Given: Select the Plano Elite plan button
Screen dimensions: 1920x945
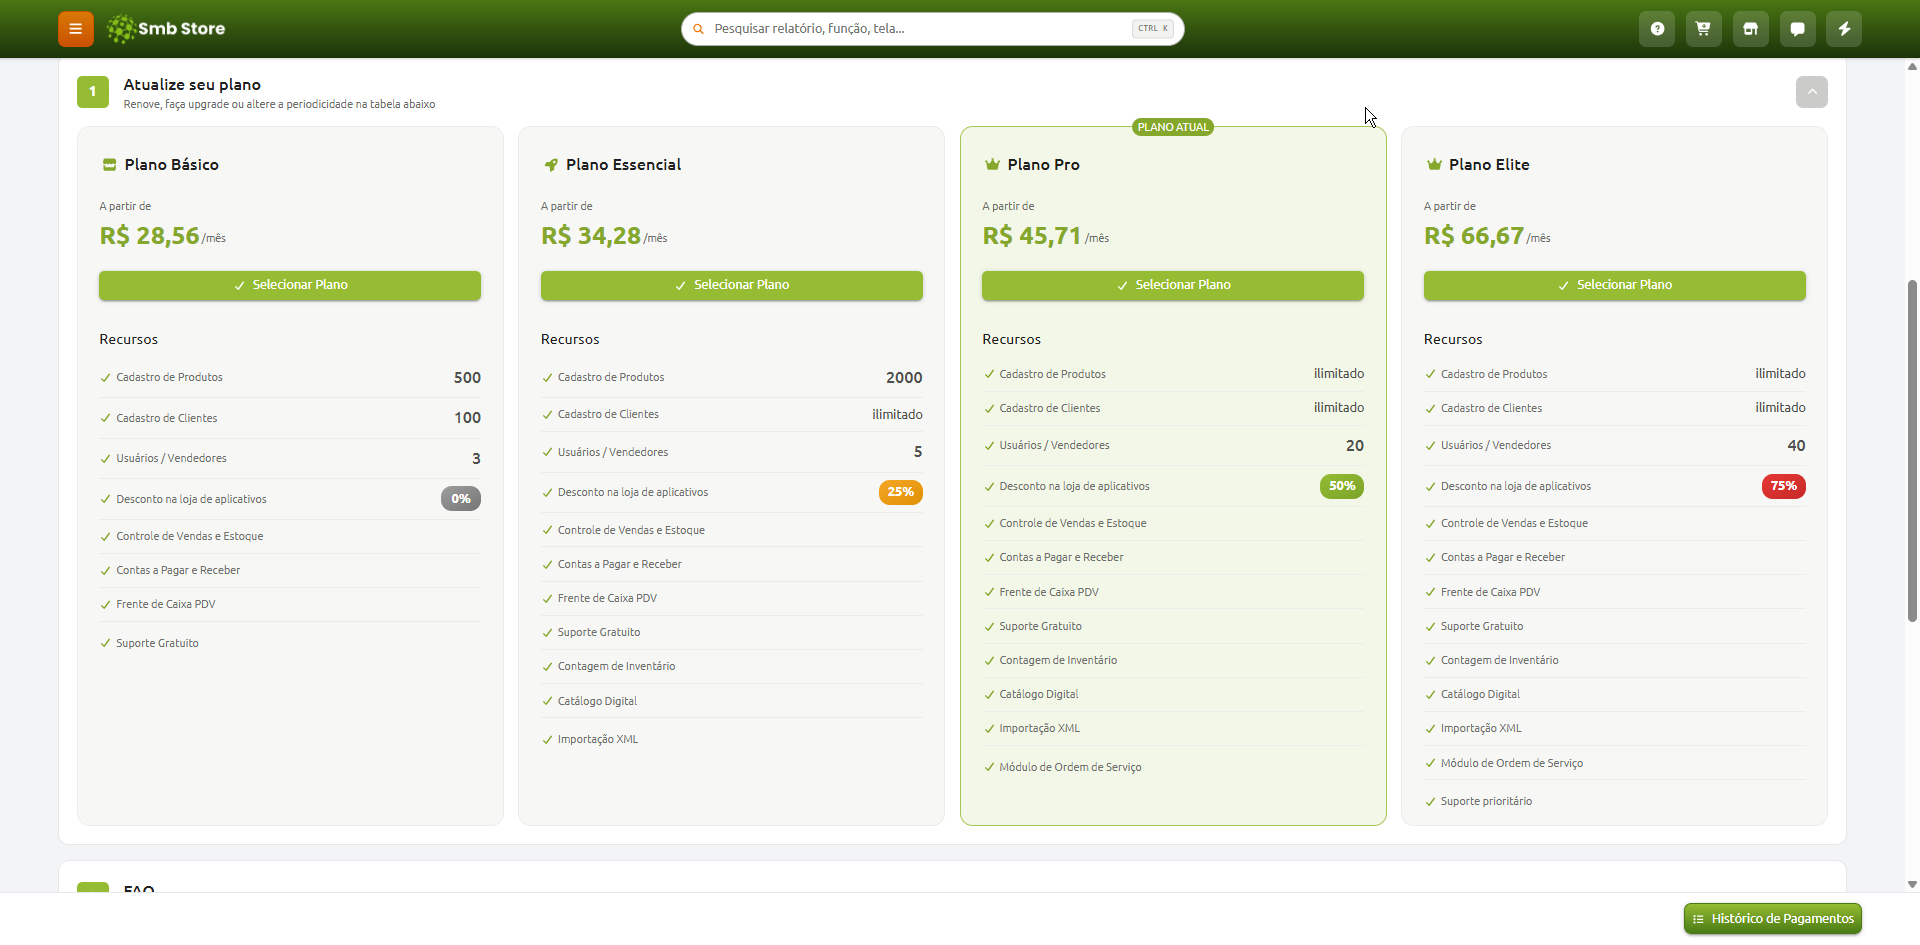Looking at the screenshot, I should 1615,285.
